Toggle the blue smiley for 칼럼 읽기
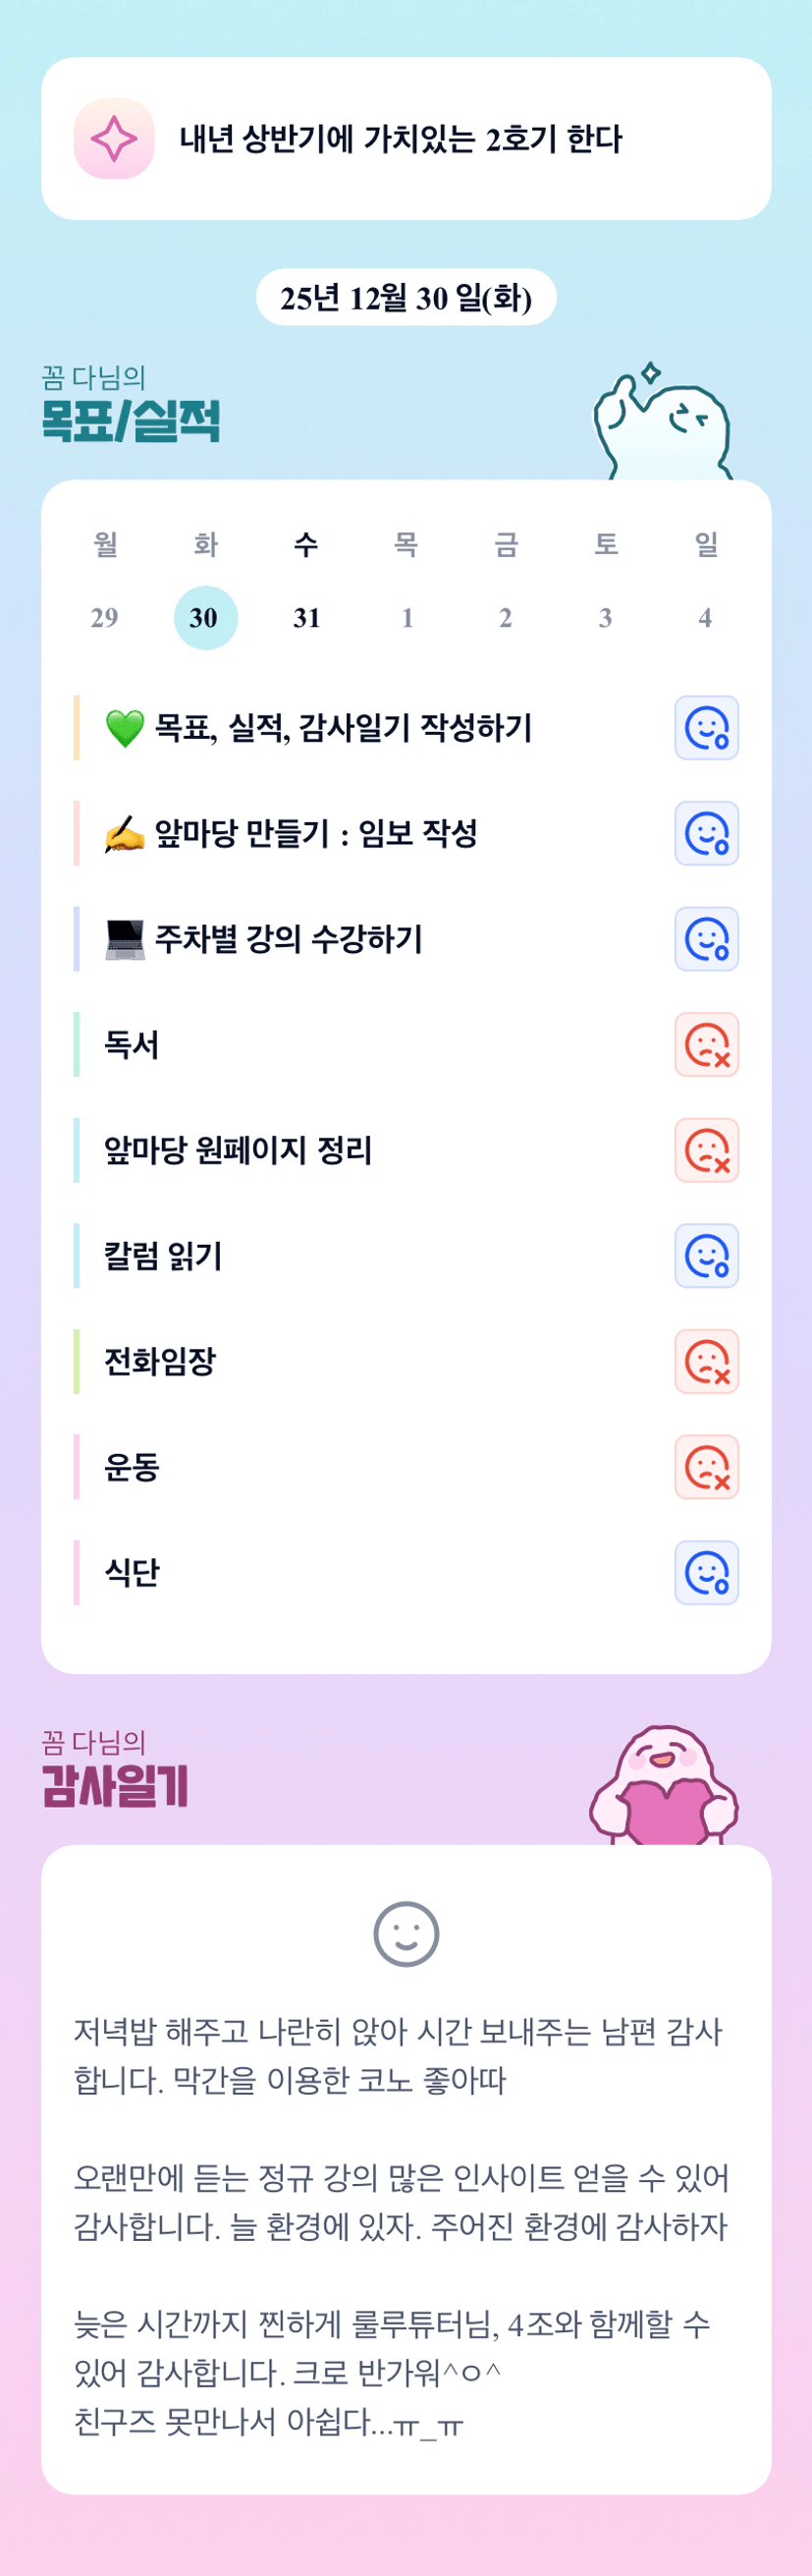 pyautogui.click(x=706, y=1256)
